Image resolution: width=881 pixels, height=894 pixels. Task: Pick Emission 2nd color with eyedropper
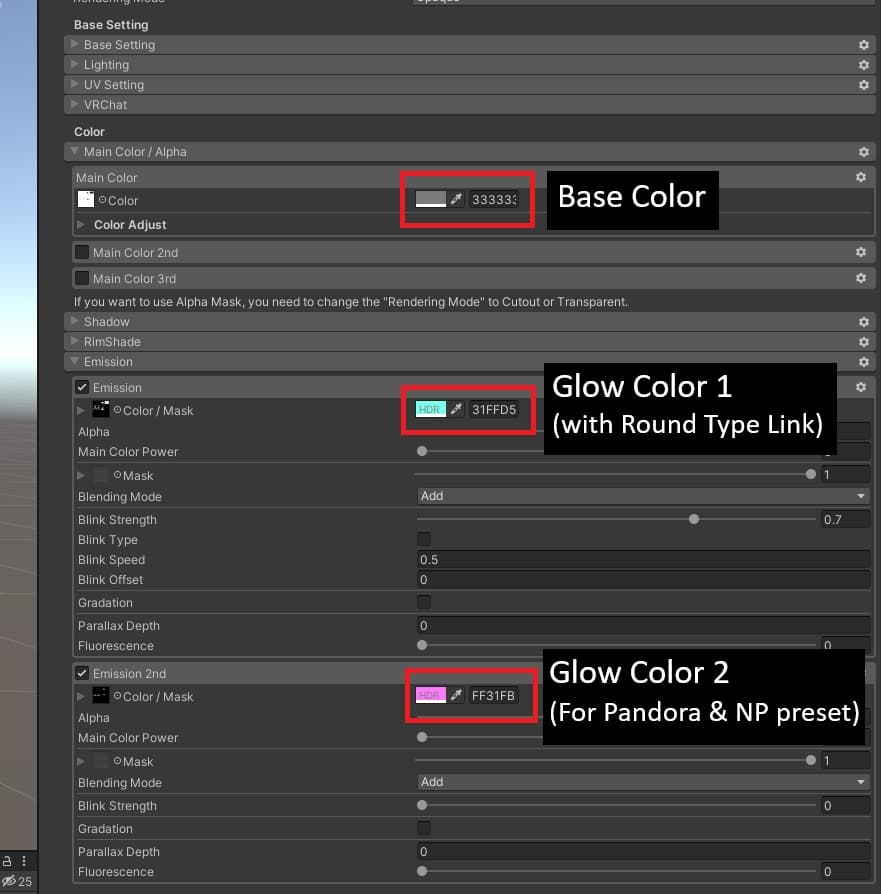(456, 695)
